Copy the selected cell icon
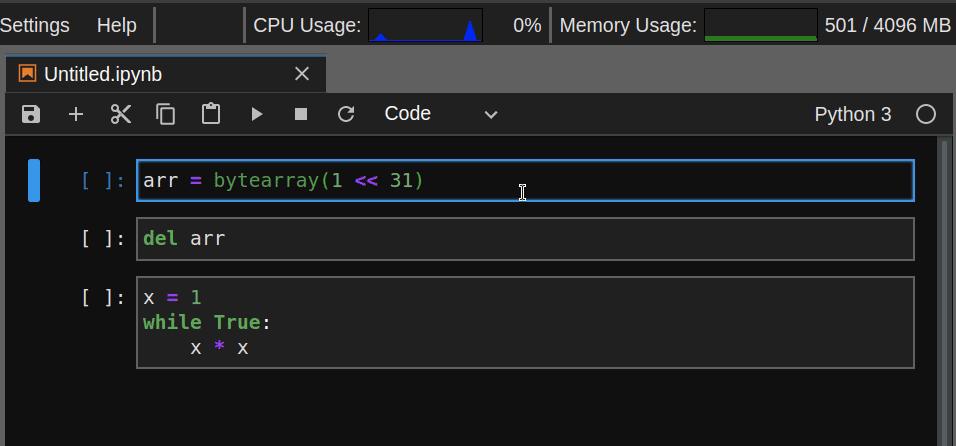Viewport: 956px width, 446px height. (x=166, y=114)
